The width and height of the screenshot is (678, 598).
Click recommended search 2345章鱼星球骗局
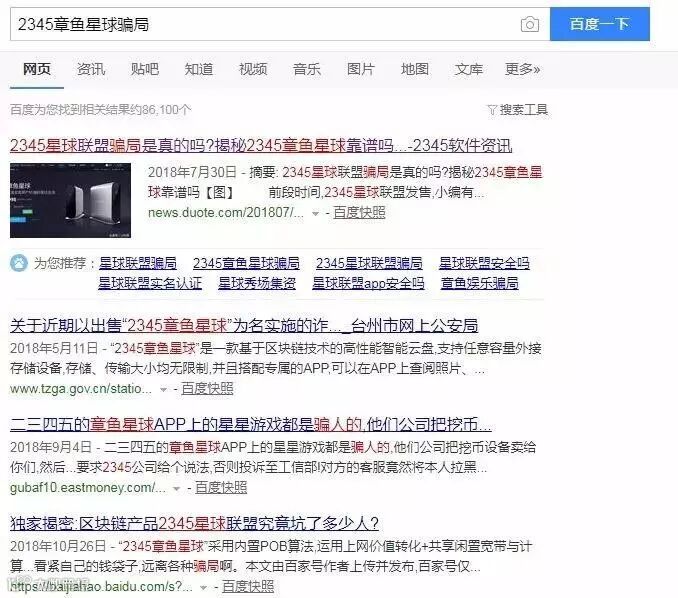[246, 263]
